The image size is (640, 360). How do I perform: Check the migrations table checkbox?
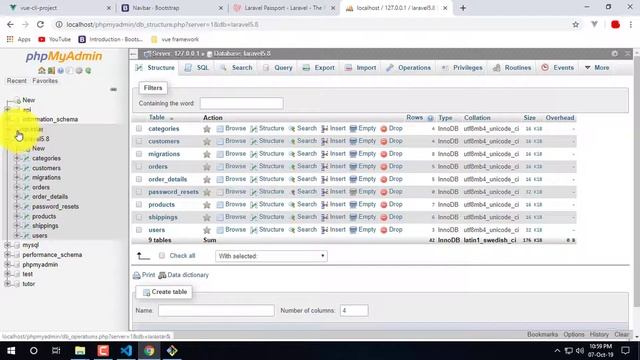pyautogui.click(x=139, y=154)
